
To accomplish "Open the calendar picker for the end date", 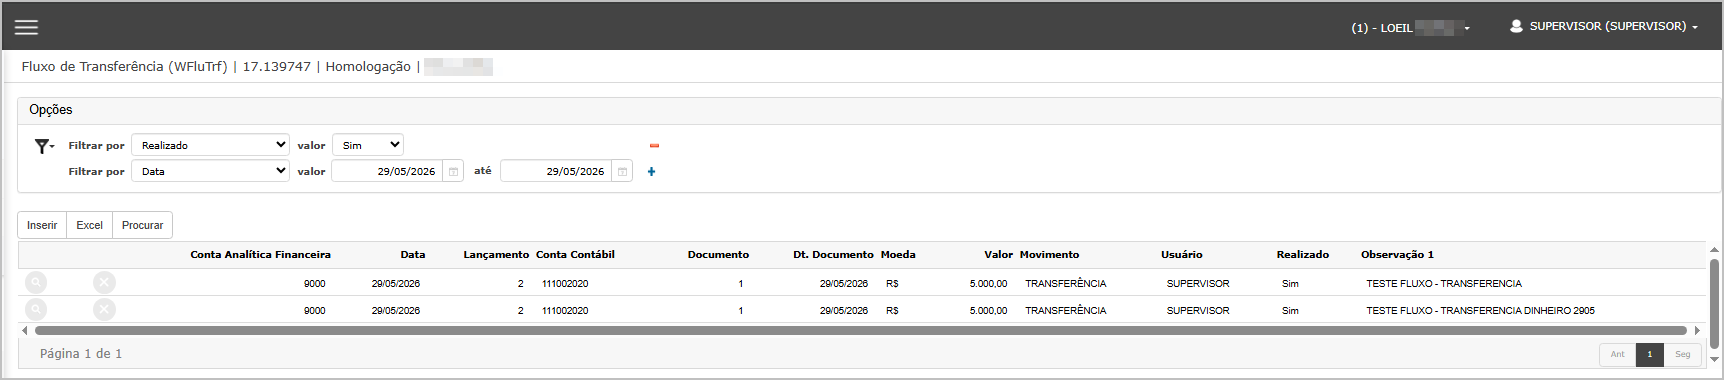I will 622,172.
